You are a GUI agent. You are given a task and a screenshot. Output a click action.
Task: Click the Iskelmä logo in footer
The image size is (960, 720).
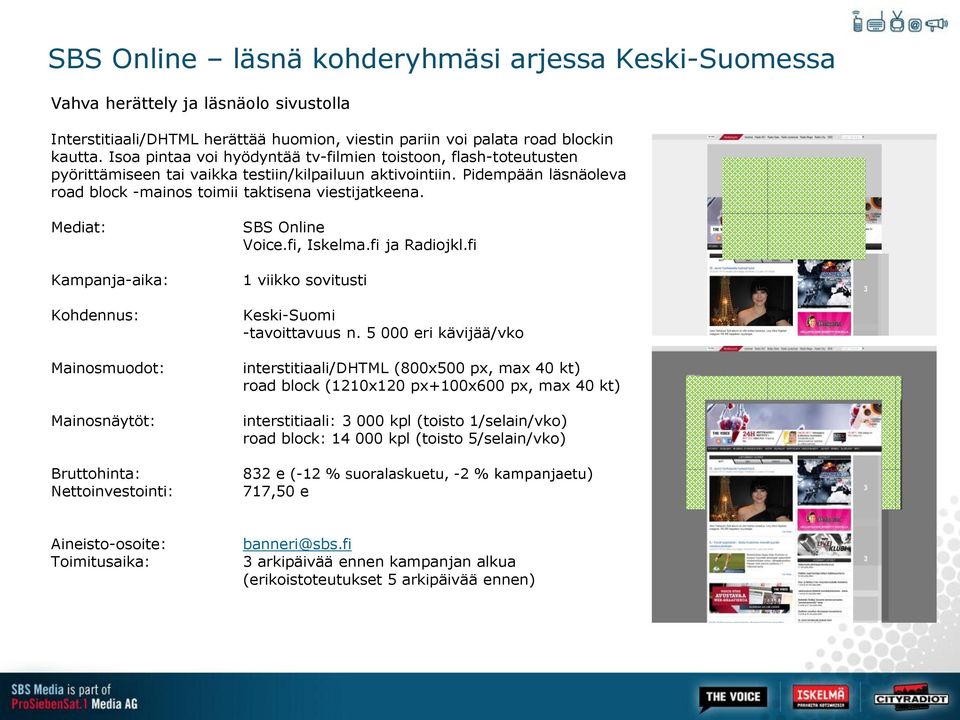click(820, 697)
